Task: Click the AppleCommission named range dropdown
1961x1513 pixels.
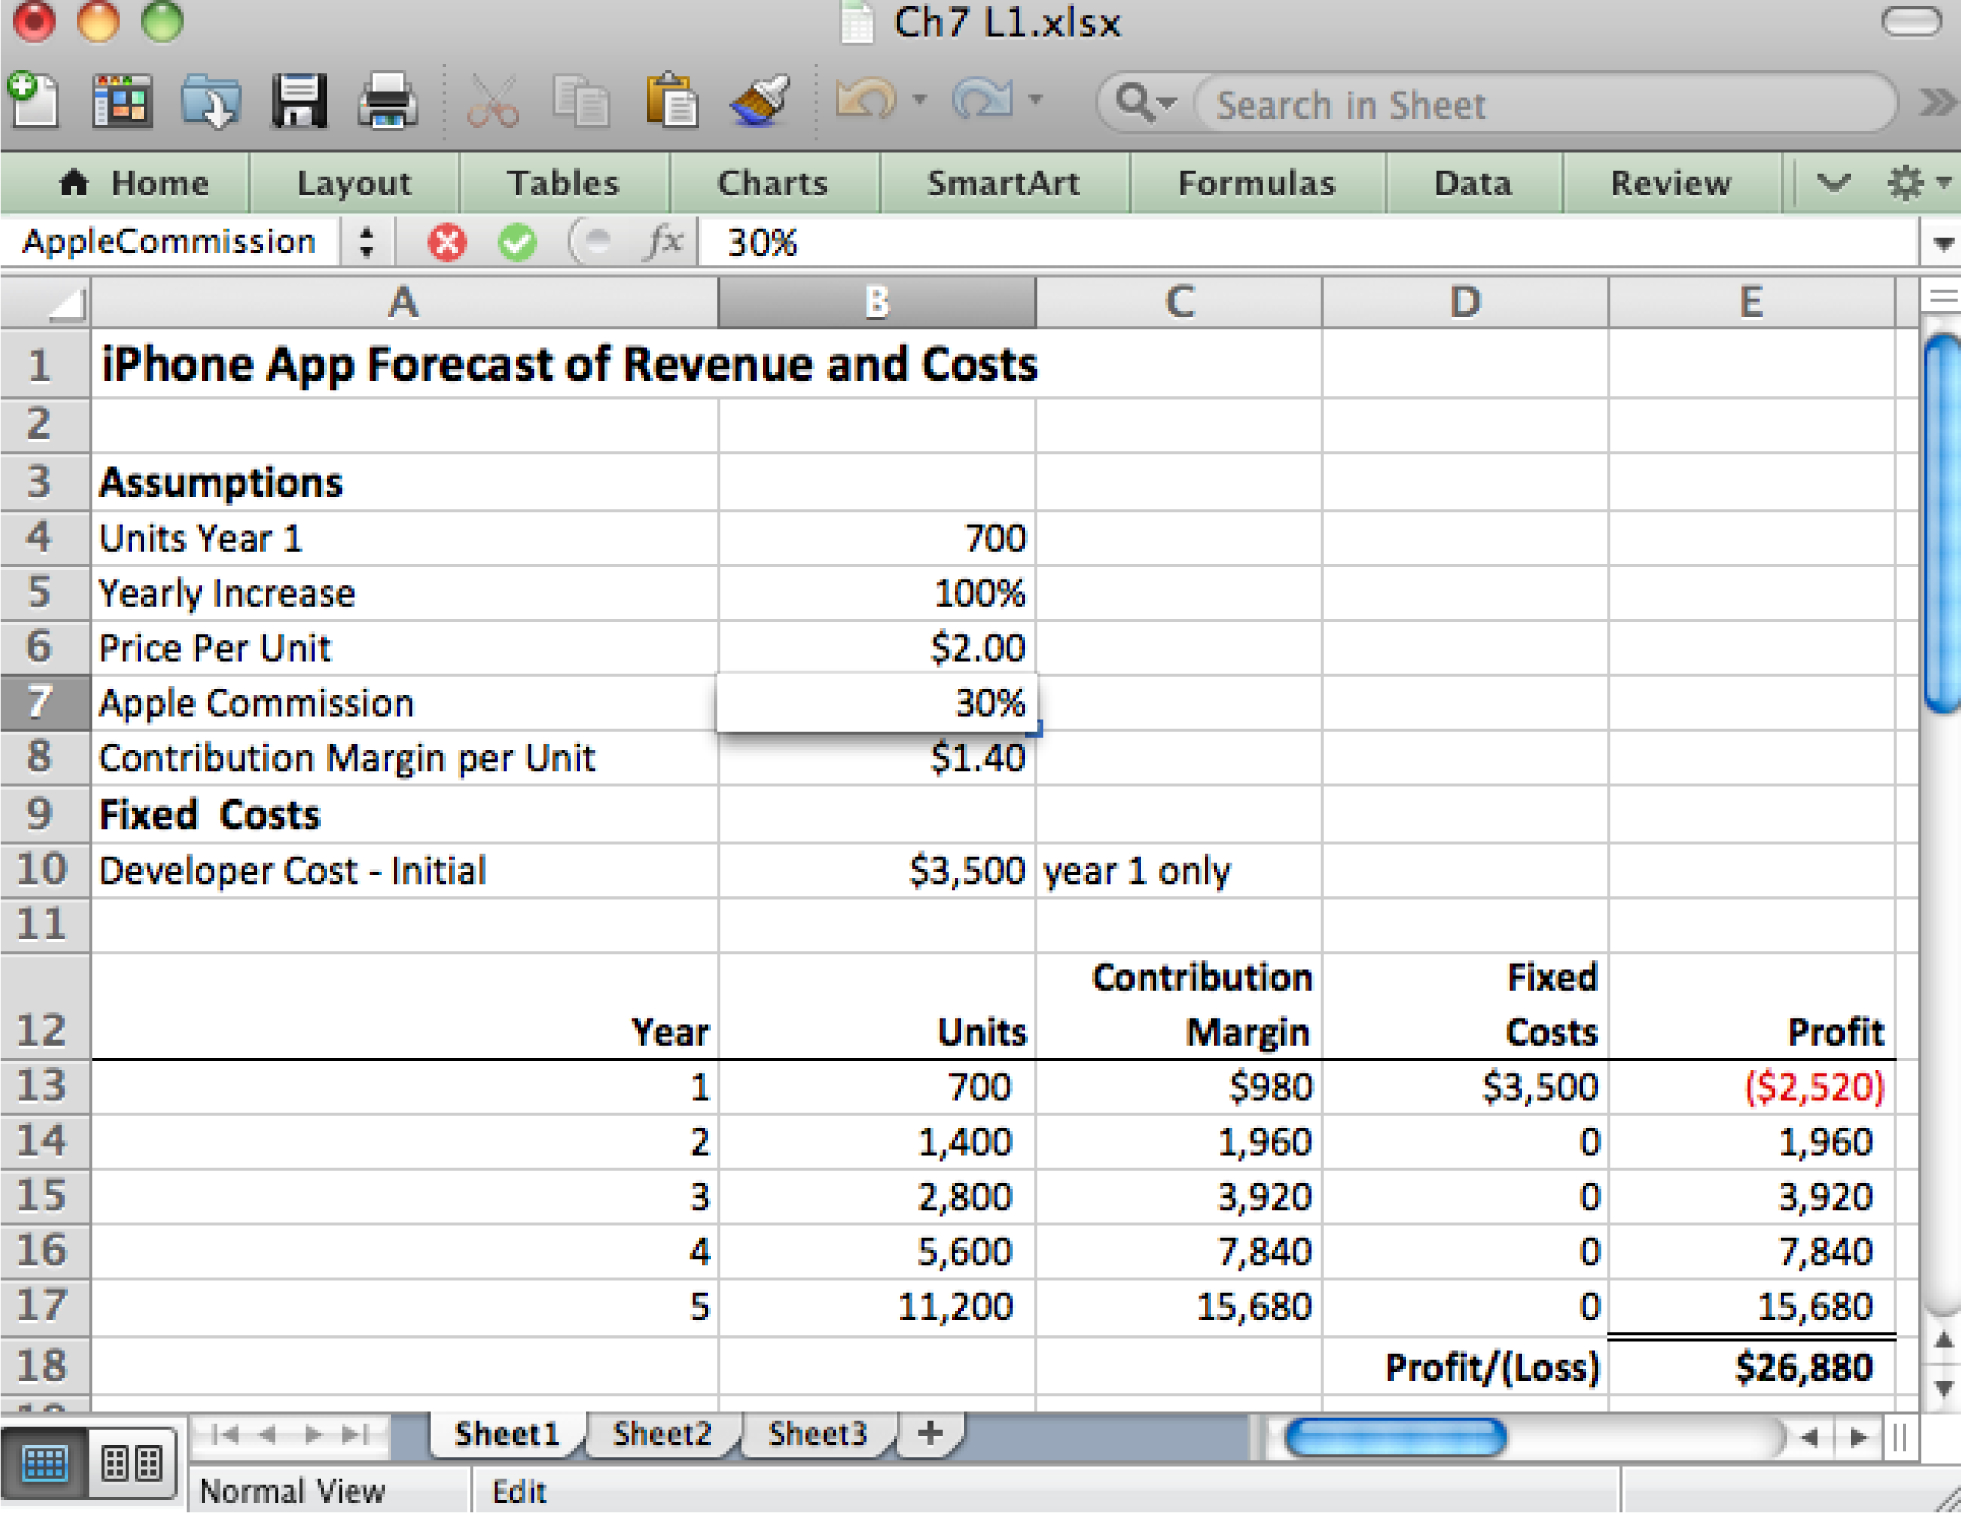Action: pos(318,240)
